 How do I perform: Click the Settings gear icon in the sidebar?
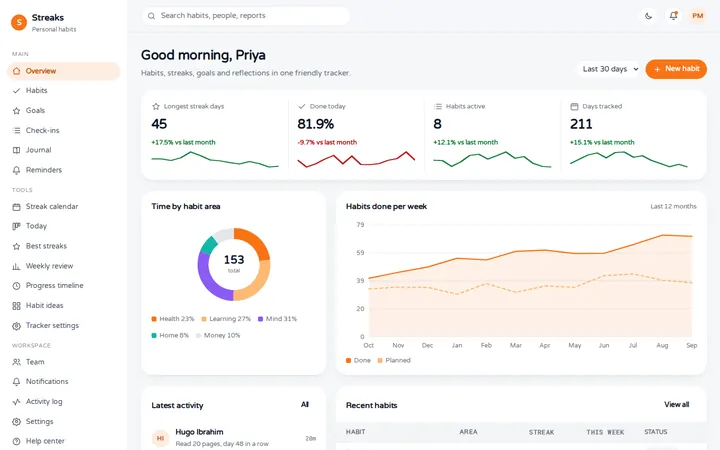pyautogui.click(x=17, y=422)
